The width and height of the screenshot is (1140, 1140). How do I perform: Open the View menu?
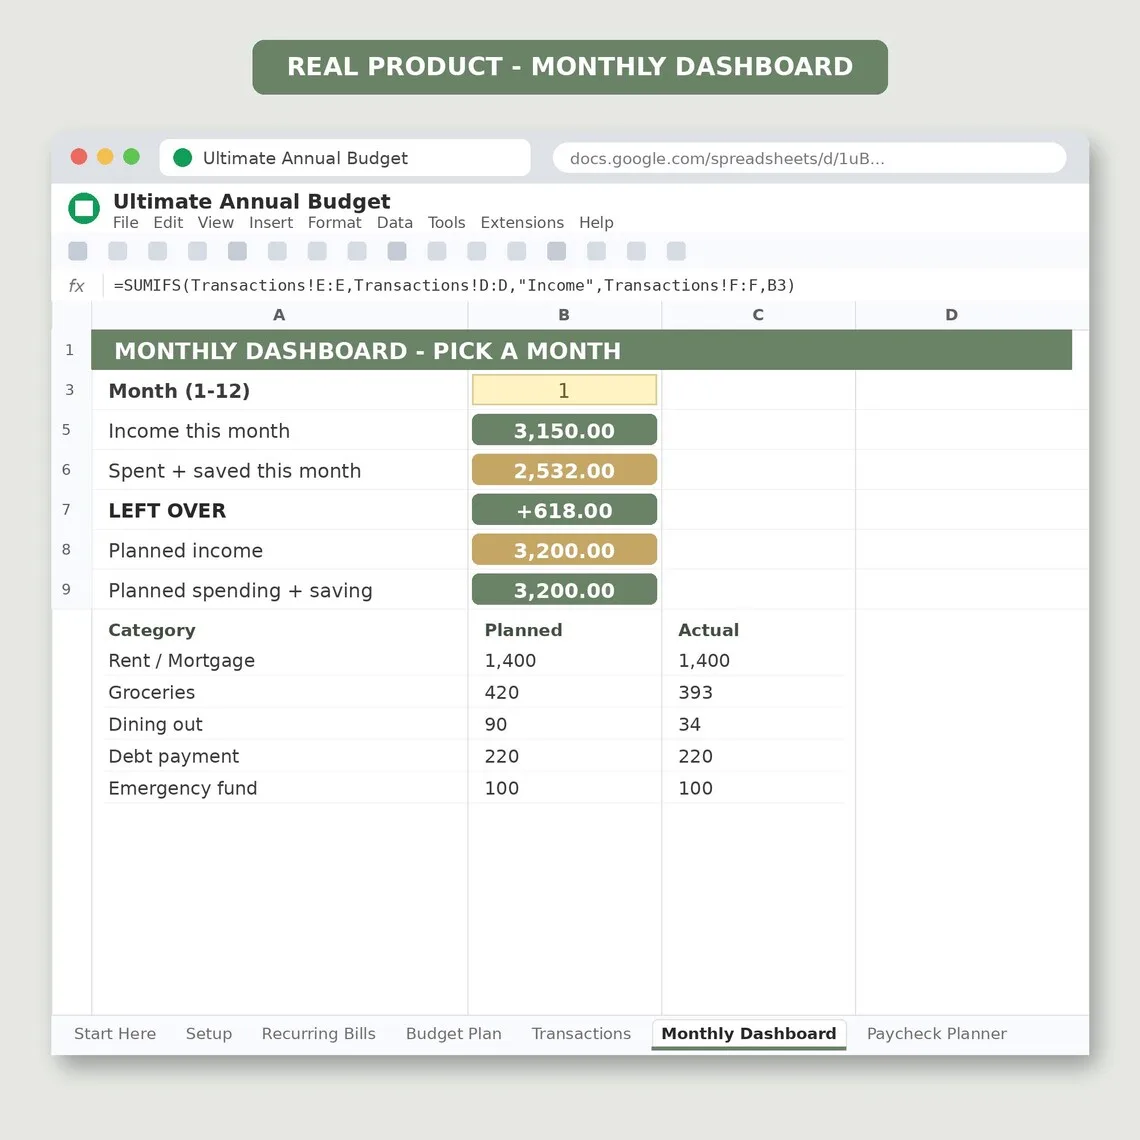[216, 222]
